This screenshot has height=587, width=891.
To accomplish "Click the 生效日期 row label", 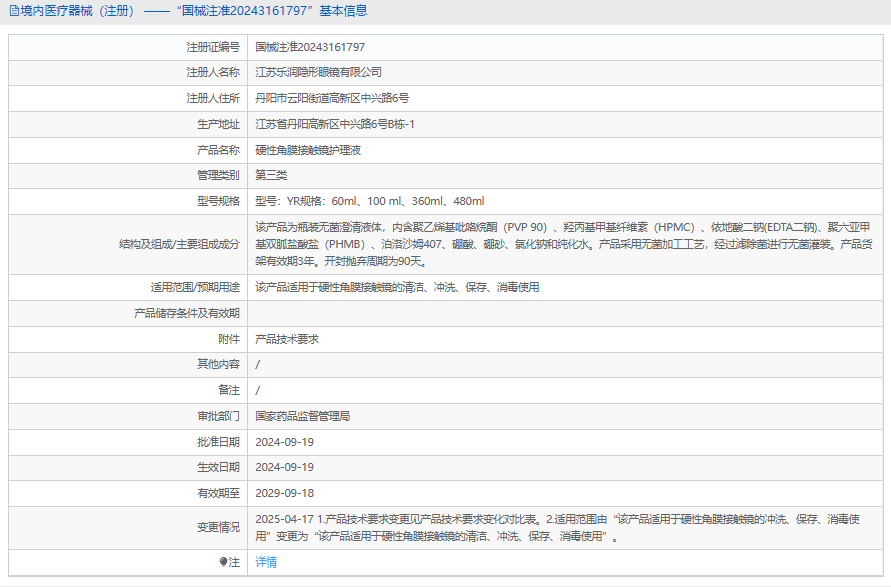I will click(218, 467).
